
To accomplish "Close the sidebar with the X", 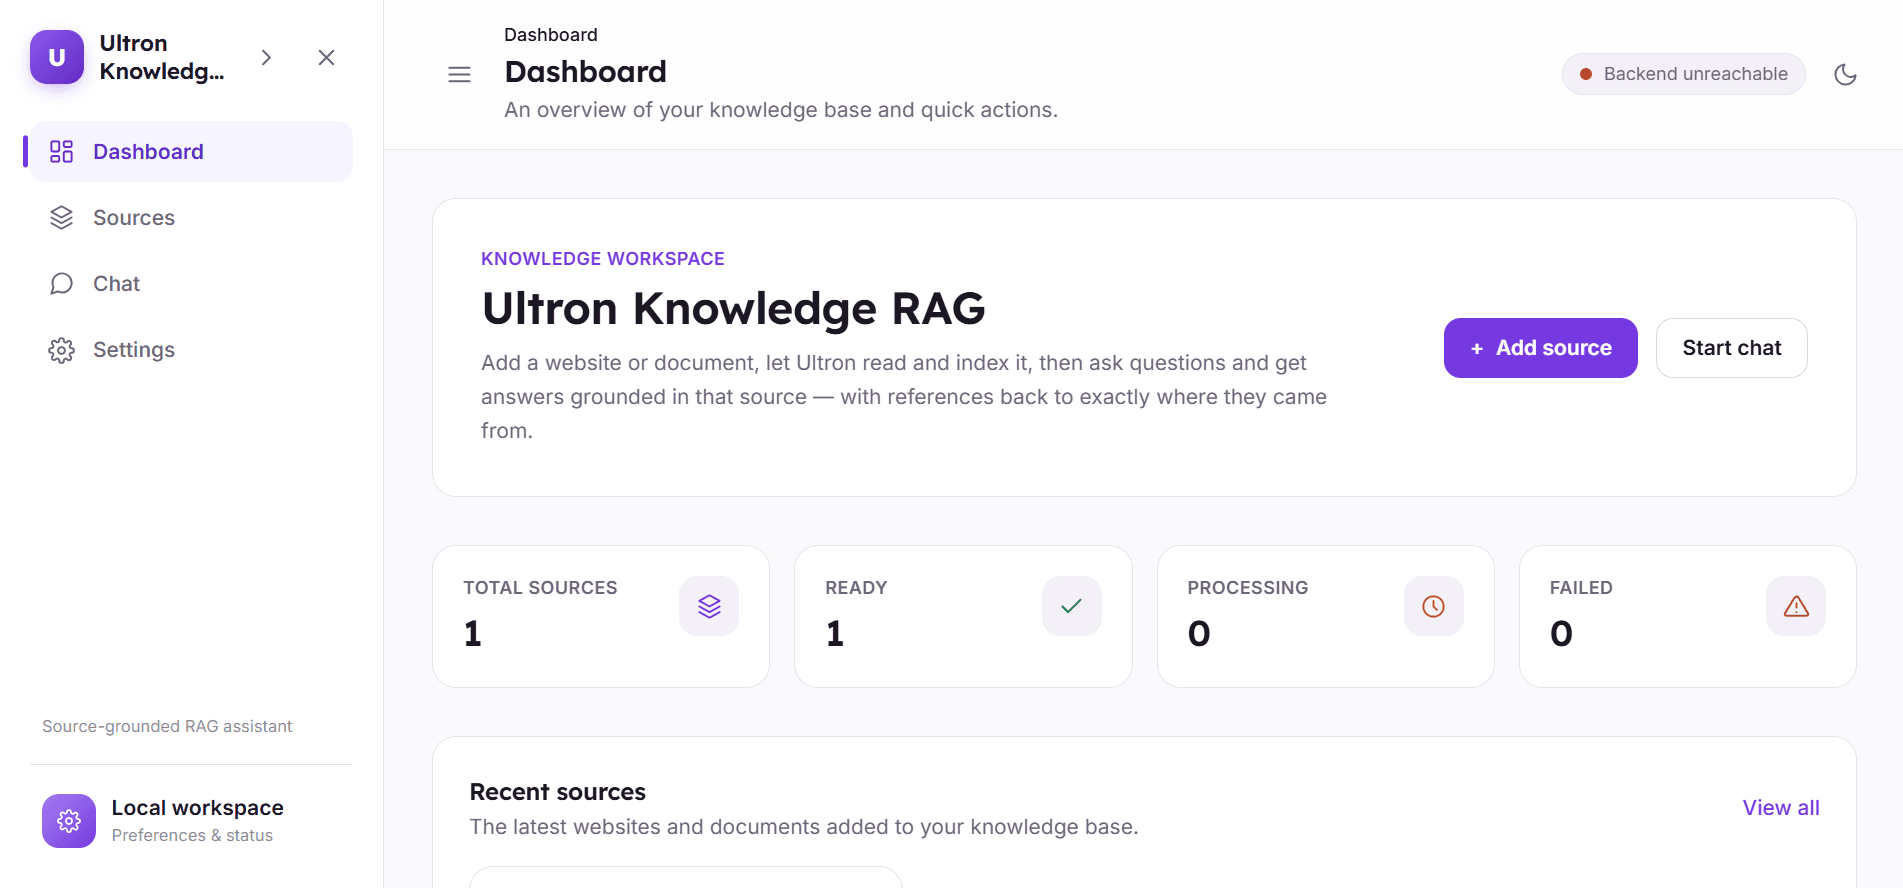I will 326,58.
